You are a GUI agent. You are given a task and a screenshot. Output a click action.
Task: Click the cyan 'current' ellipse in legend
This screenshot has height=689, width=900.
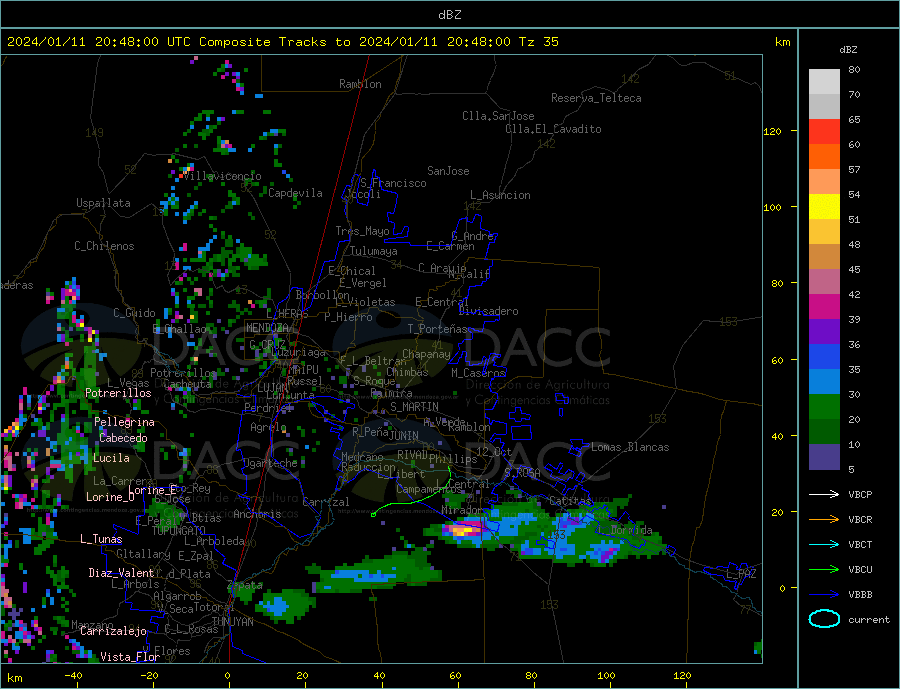tap(824, 619)
